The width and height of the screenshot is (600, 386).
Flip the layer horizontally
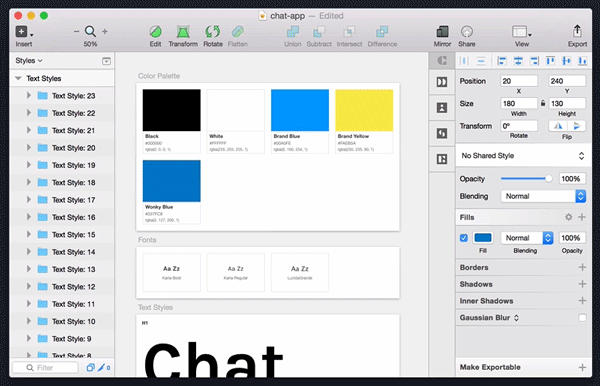pos(558,126)
